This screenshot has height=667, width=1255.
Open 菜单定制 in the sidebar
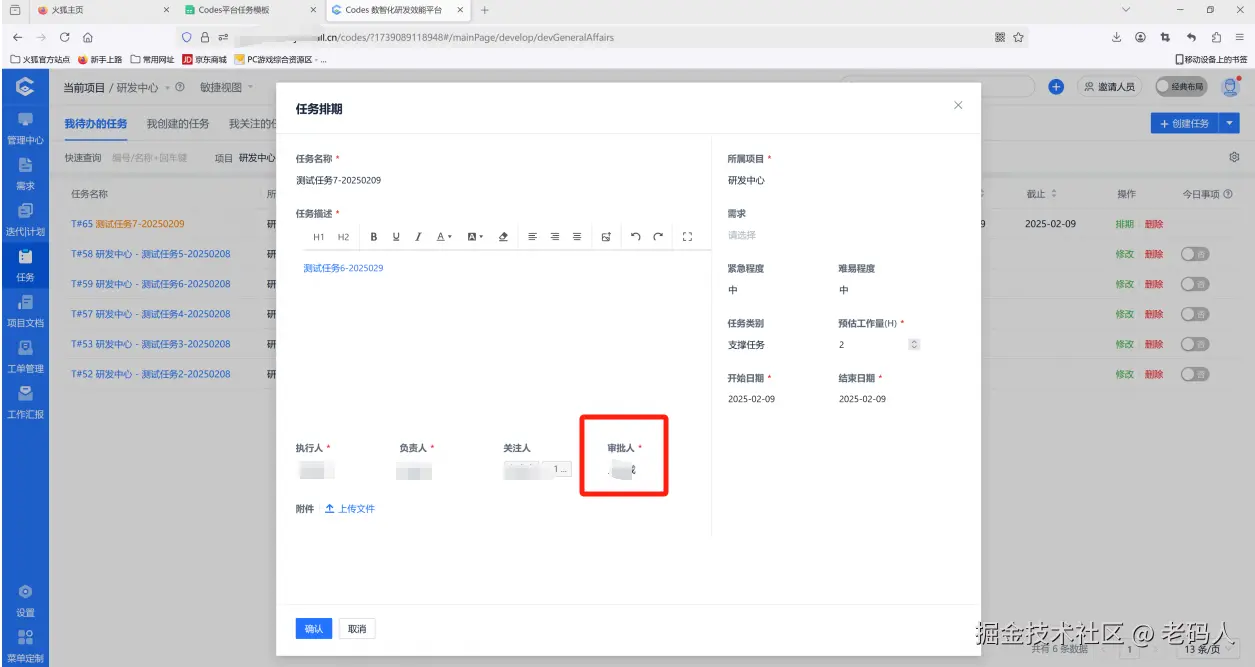tap(25, 646)
